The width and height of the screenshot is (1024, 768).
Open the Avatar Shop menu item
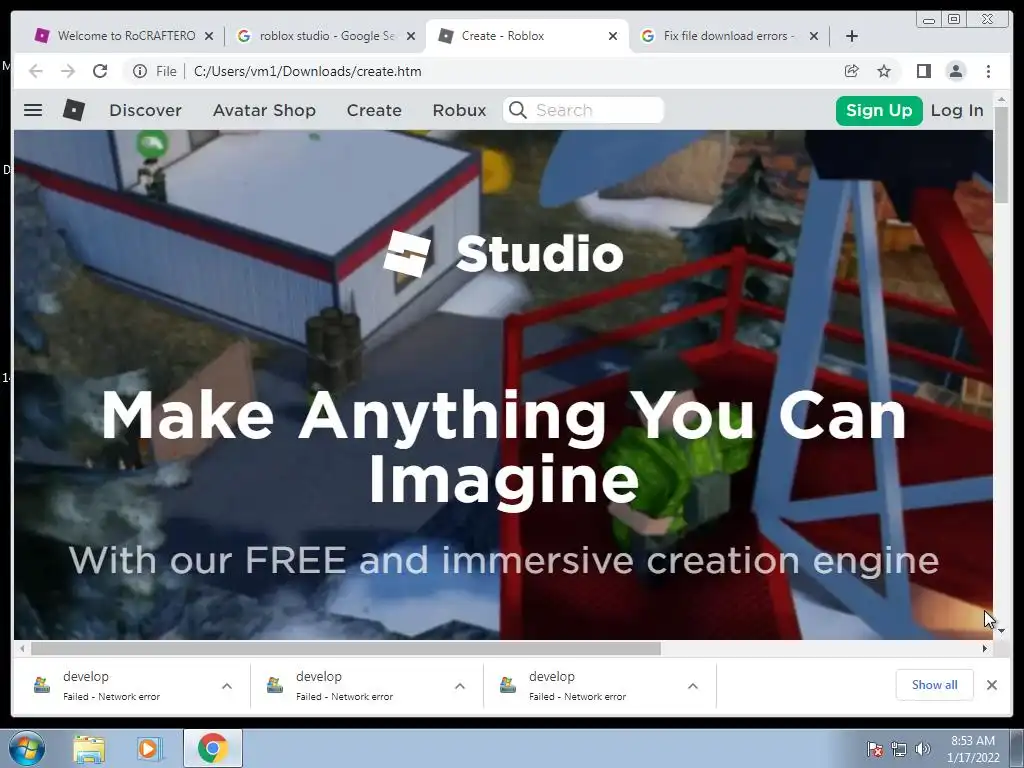264,110
